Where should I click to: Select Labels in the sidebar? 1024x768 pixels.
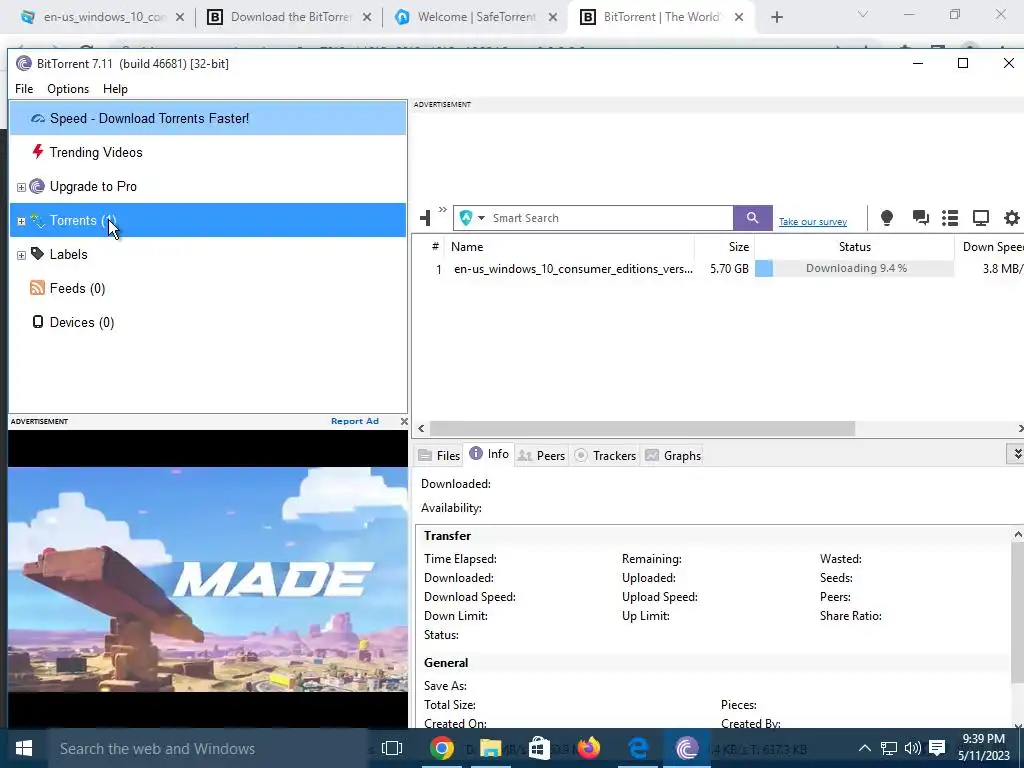(68, 254)
